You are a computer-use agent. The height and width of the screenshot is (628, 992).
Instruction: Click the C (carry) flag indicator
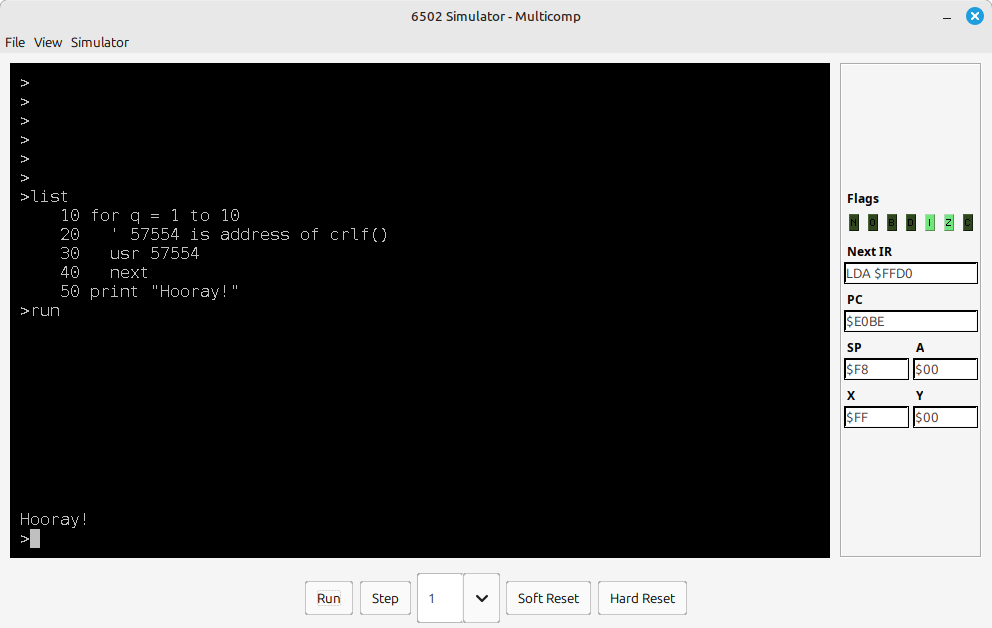(968, 223)
